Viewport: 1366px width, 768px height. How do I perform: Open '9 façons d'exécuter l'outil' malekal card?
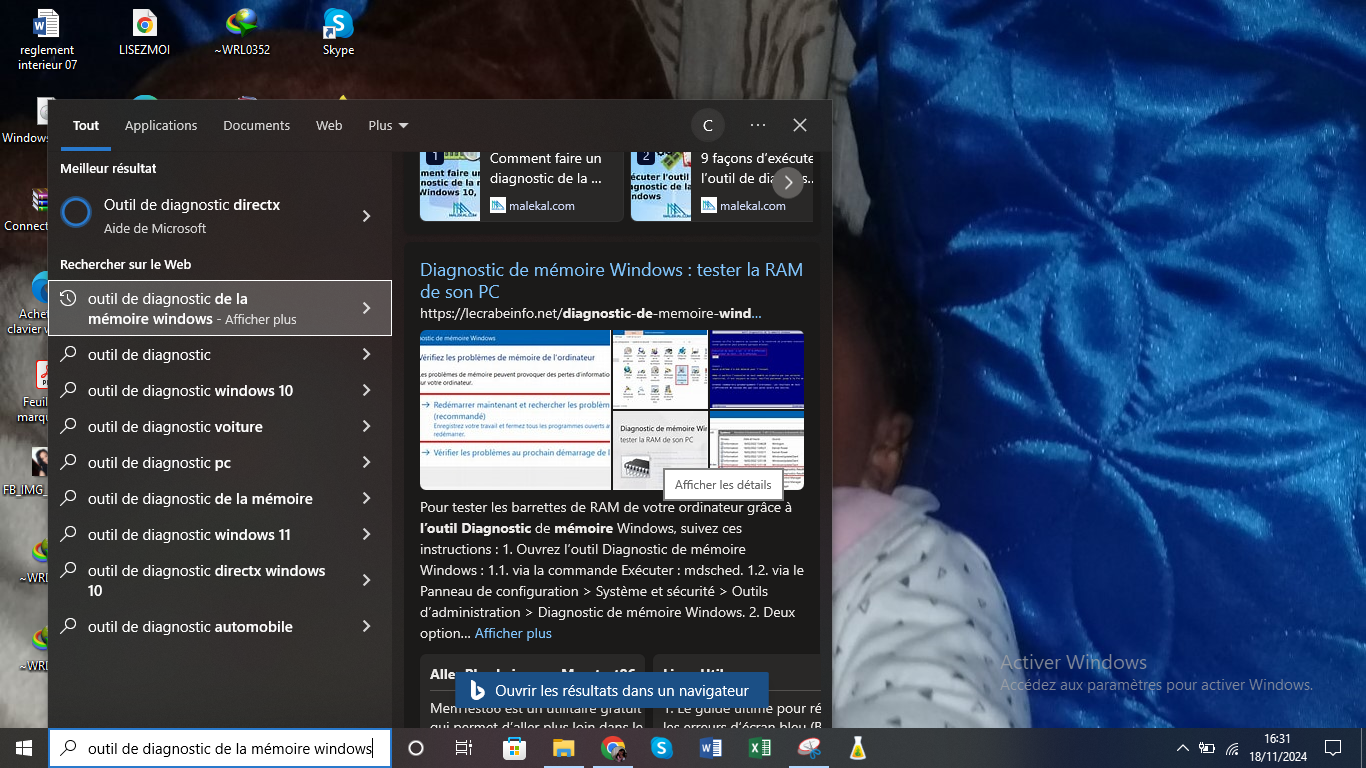722,186
